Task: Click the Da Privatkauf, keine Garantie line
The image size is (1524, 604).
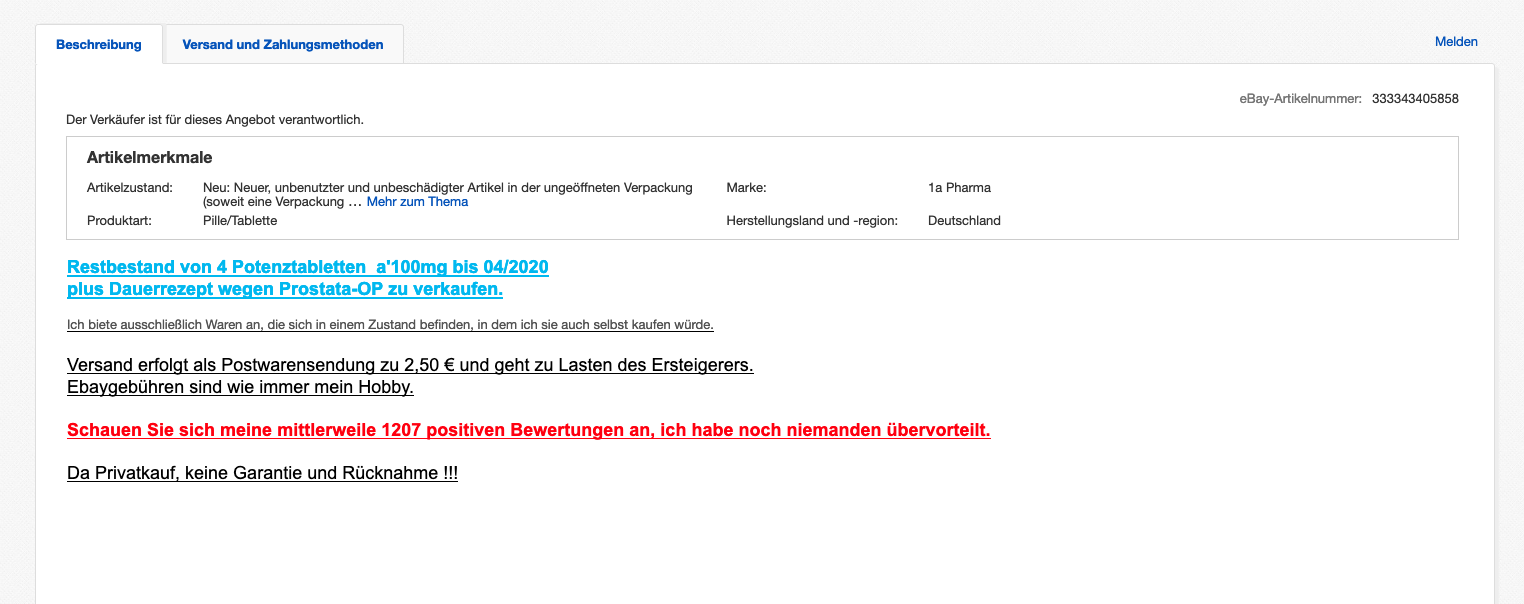Action: pyautogui.click(x=262, y=474)
